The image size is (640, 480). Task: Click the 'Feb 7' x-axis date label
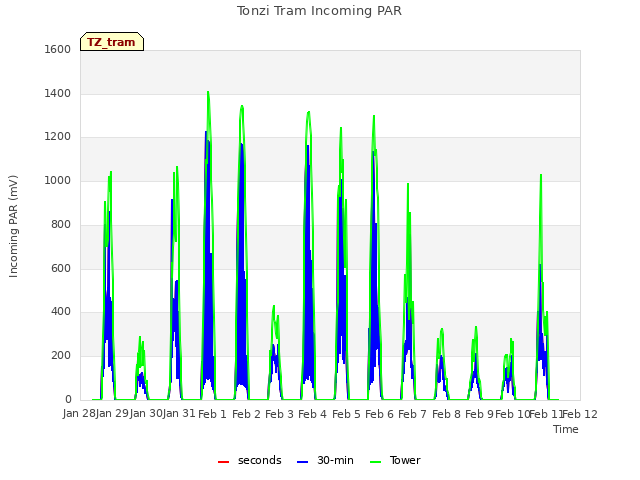(412, 414)
